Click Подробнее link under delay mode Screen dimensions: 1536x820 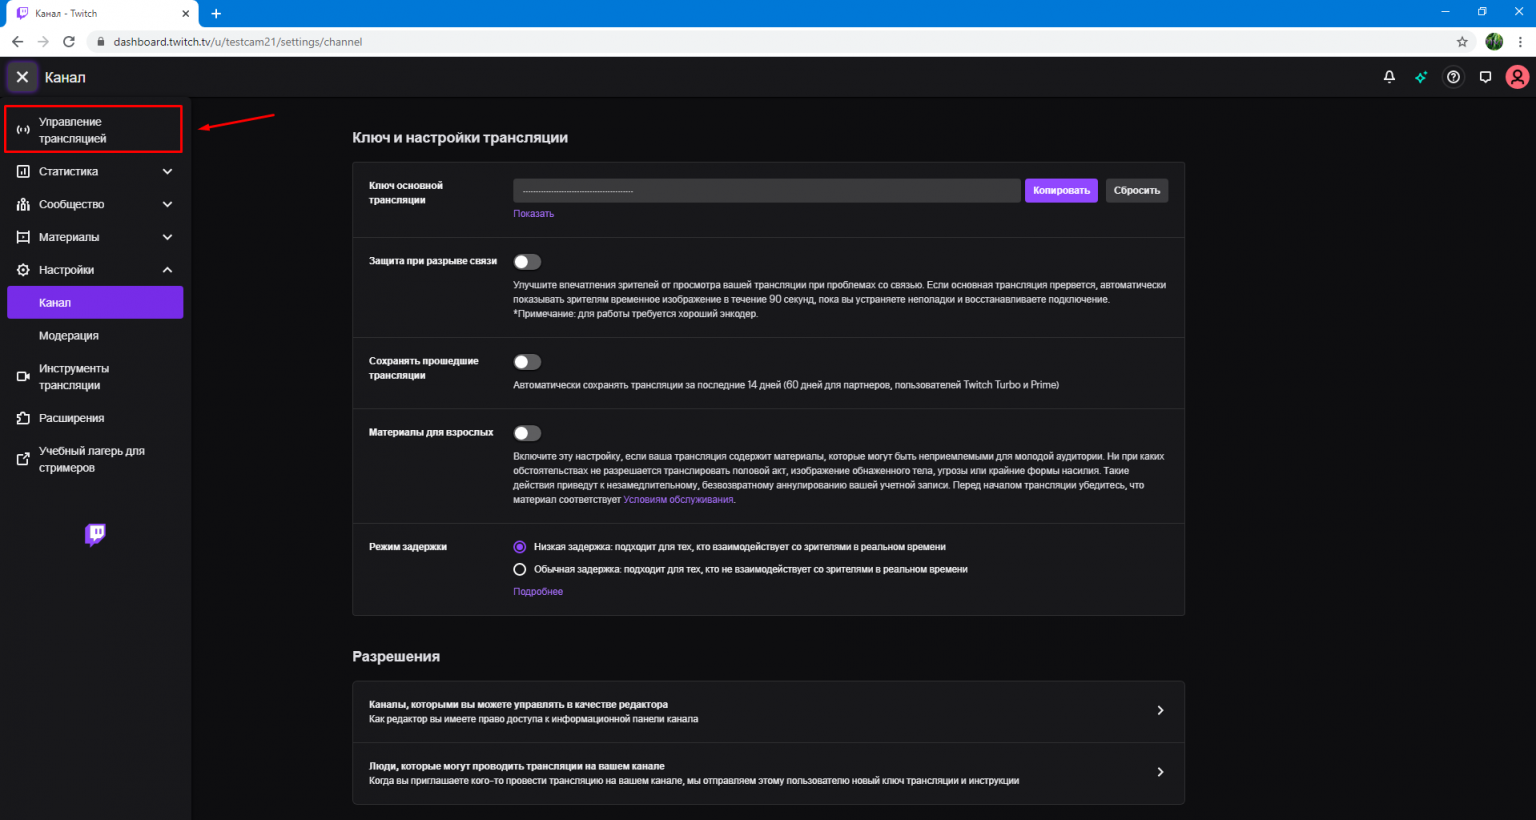pos(538,592)
